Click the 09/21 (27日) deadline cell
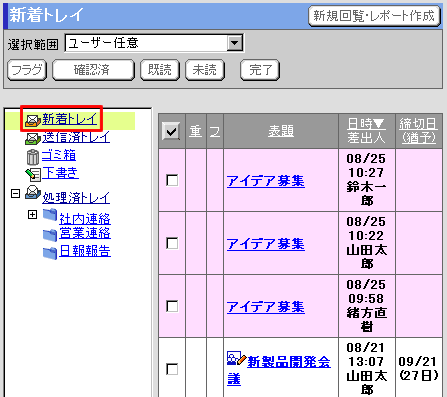Viewport: 447px width, 397px height. (x=419, y=368)
